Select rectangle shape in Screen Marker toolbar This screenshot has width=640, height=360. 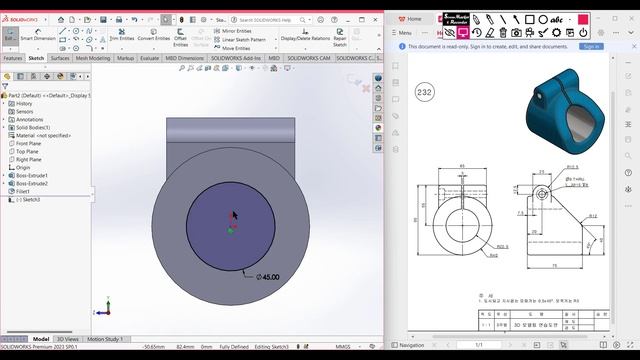[529, 19]
